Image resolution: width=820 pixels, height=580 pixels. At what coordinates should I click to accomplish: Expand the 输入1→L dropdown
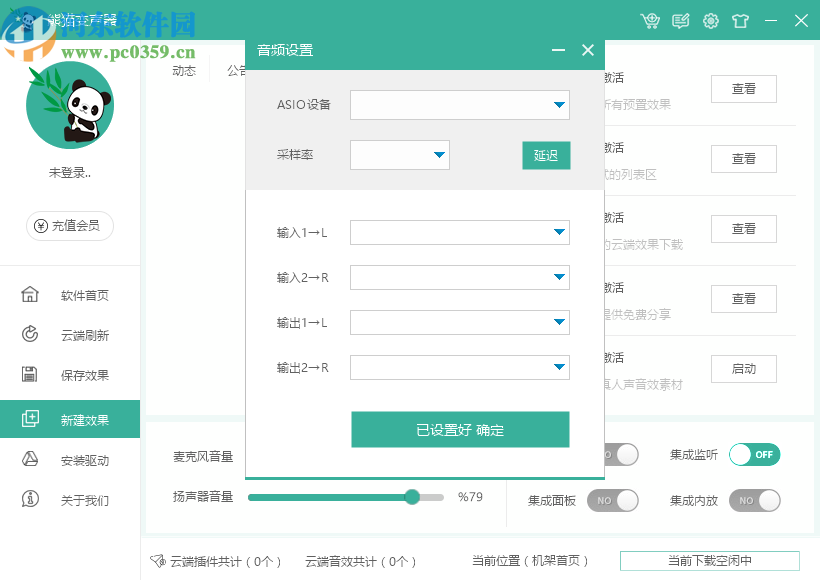tap(559, 233)
